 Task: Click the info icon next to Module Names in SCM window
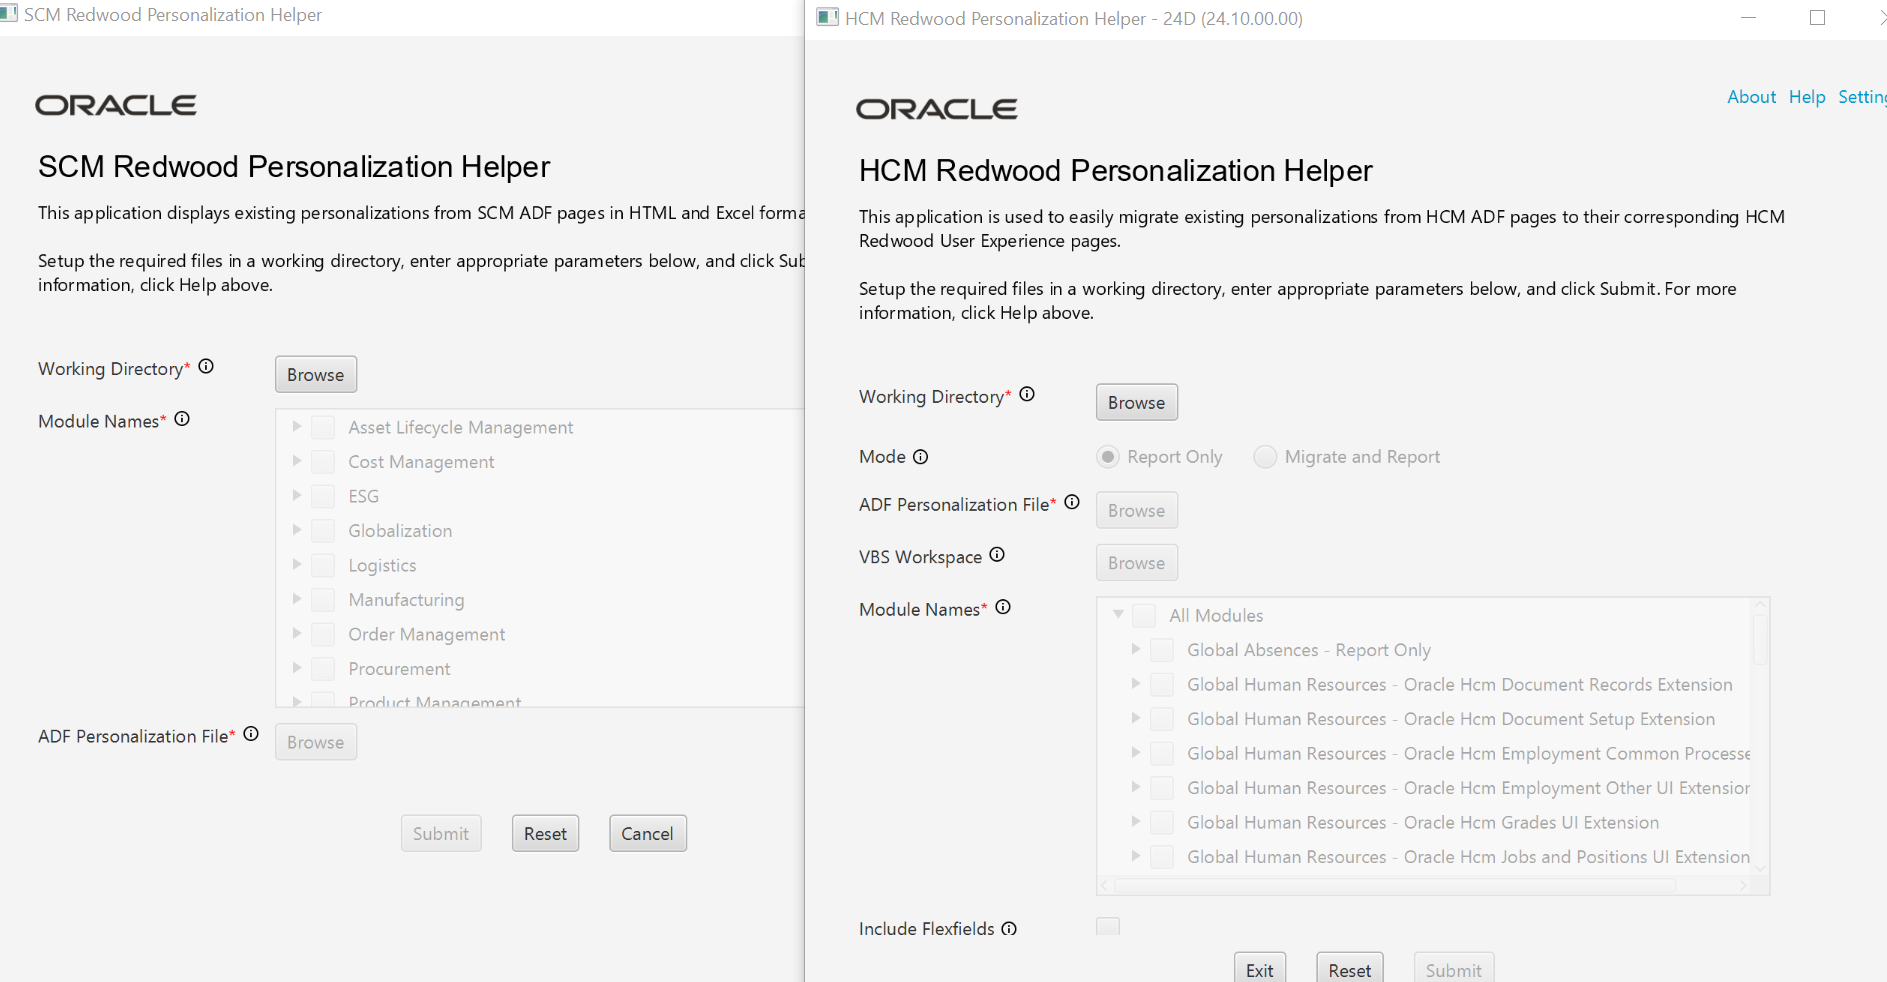182,419
